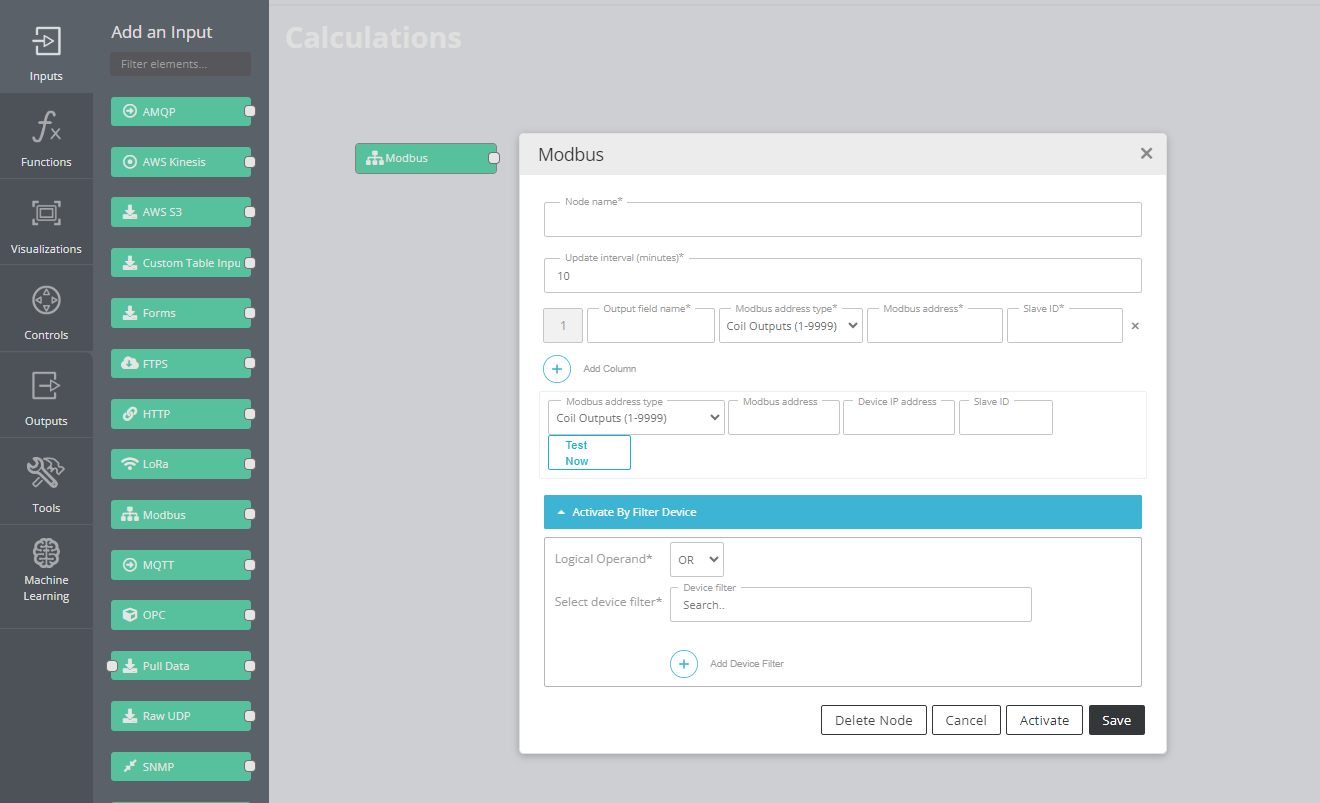Select the Raw UDP input element

(180, 716)
